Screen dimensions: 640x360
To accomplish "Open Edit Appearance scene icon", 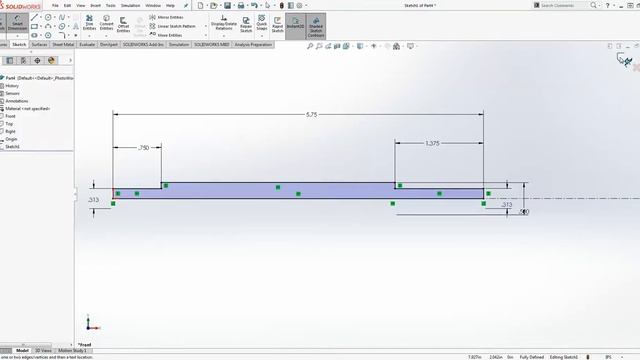I will pyautogui.click(x=396, y=46).
